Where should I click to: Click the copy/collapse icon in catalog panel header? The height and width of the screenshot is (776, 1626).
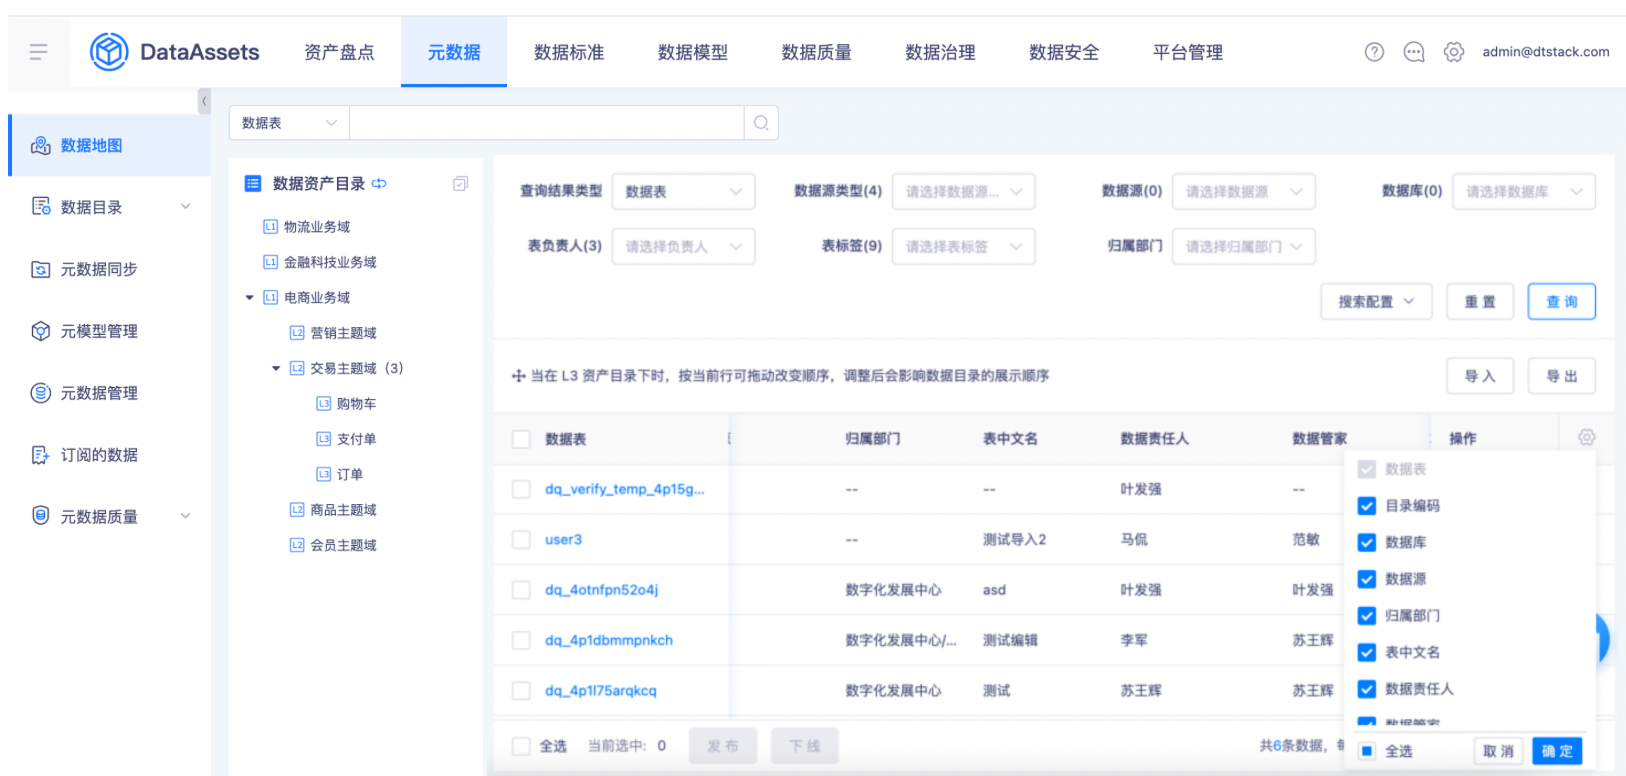coord(460,184)
